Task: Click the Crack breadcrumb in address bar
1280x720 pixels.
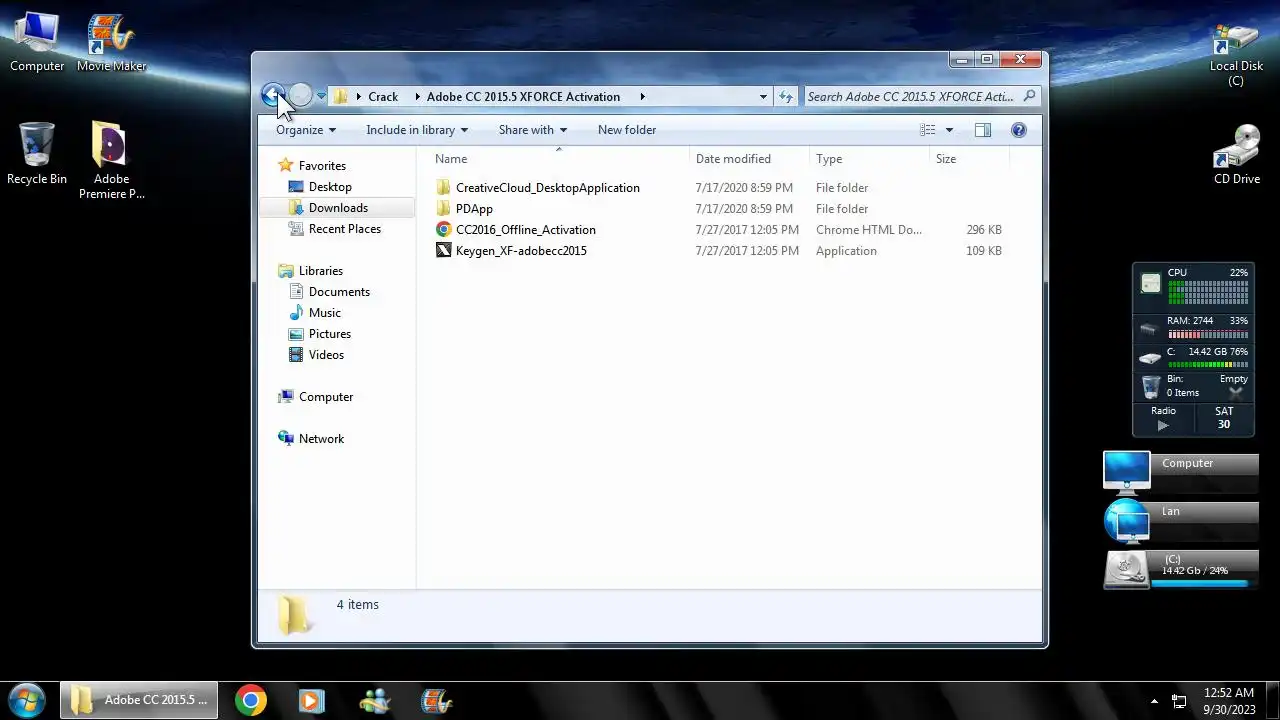Action: [x=382, y=97]
